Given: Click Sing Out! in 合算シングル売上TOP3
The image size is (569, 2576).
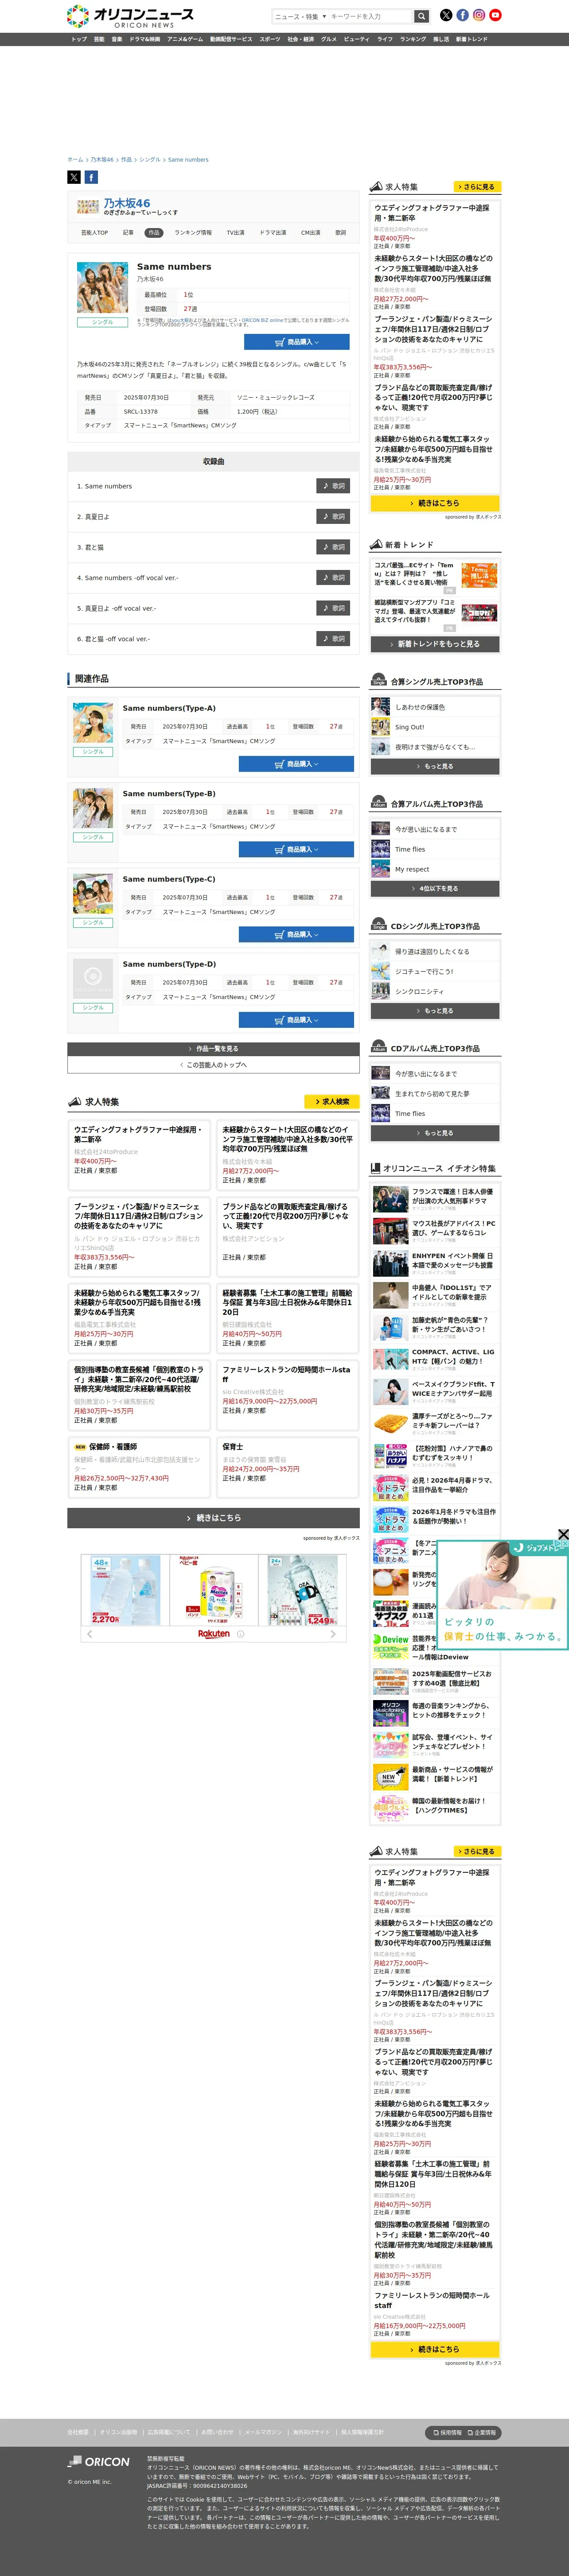Looking at the screenshot, I should (x=409, y=727).
